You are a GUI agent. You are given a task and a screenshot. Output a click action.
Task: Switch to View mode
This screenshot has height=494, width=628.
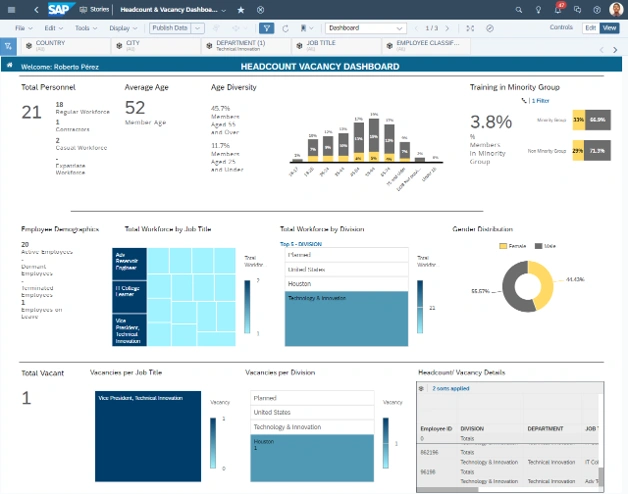(x=609, y=28)
